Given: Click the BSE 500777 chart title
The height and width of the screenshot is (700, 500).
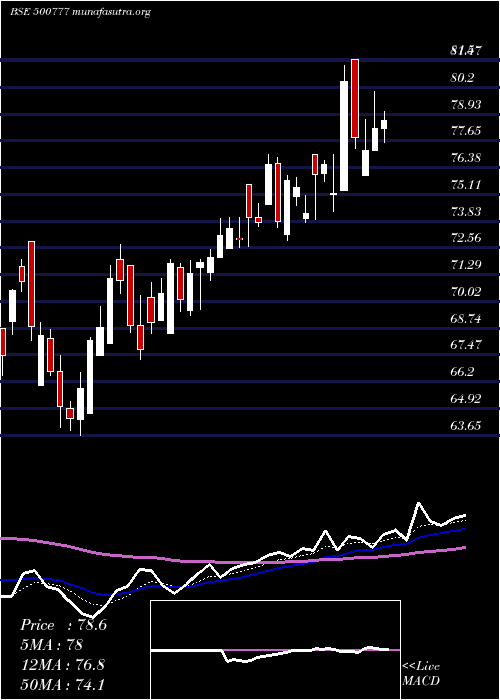Looking at the screenshot, I should 80,12.
